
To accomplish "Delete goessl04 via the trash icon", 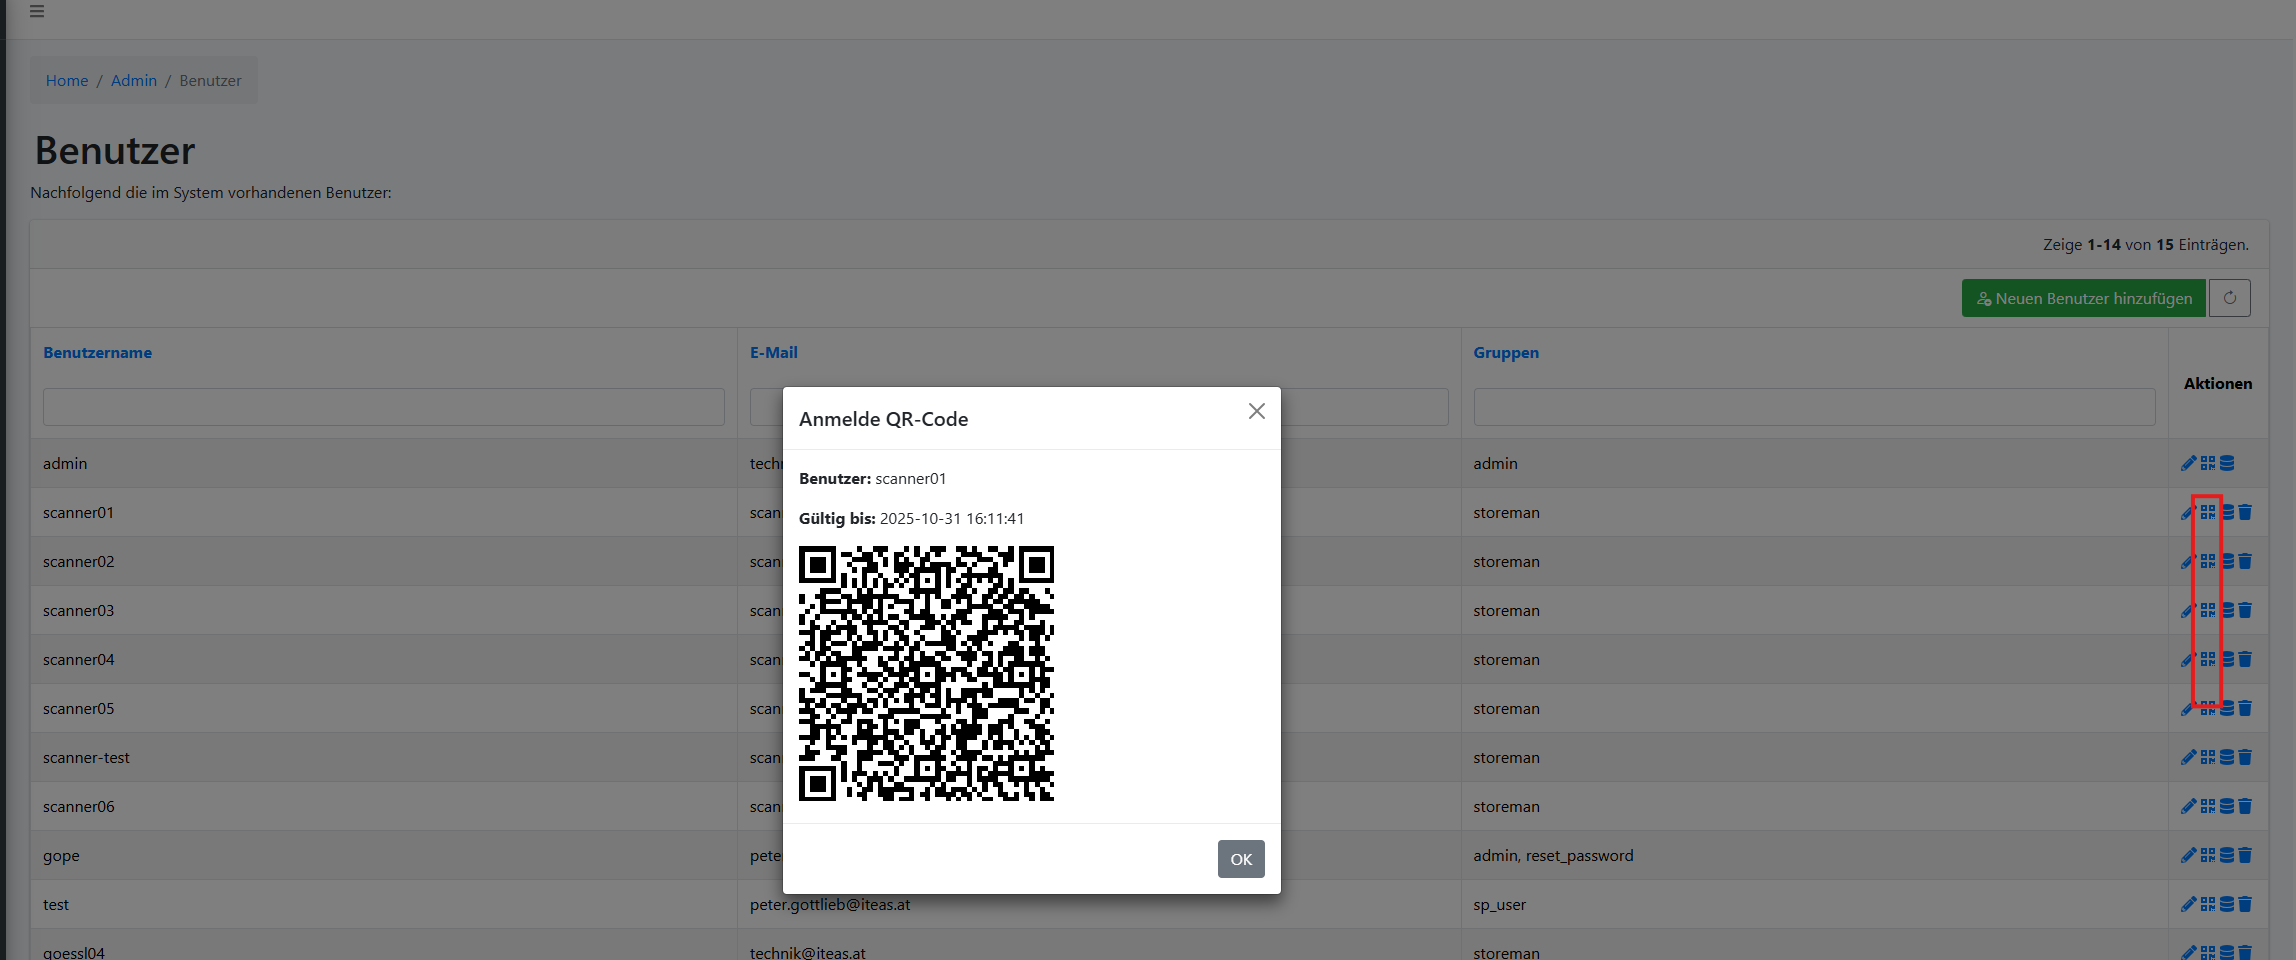I will pos(2246,952).
